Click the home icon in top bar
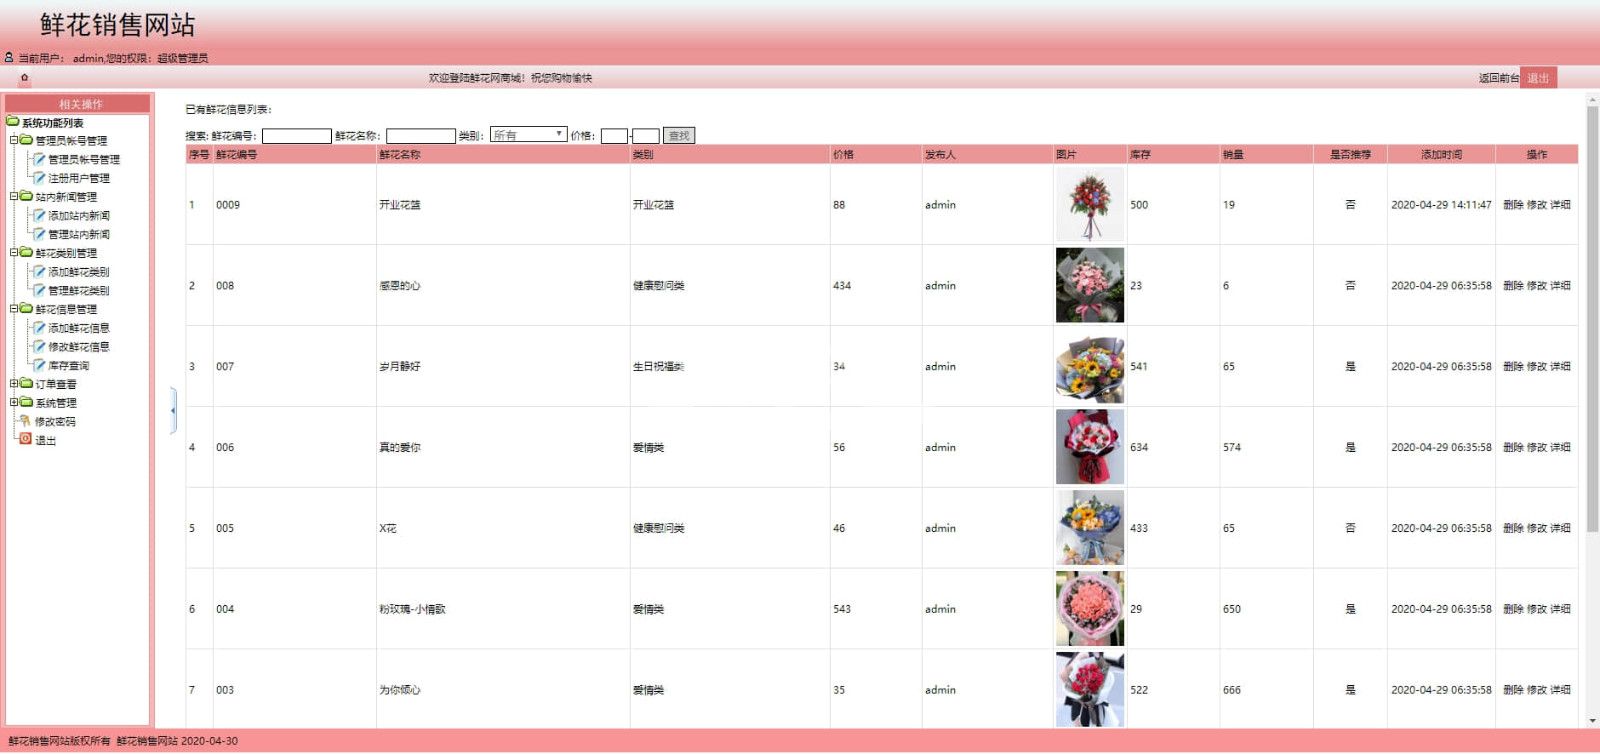This screenshot has height=754, width=1600. pyautogui.click(x=24, y=77)
